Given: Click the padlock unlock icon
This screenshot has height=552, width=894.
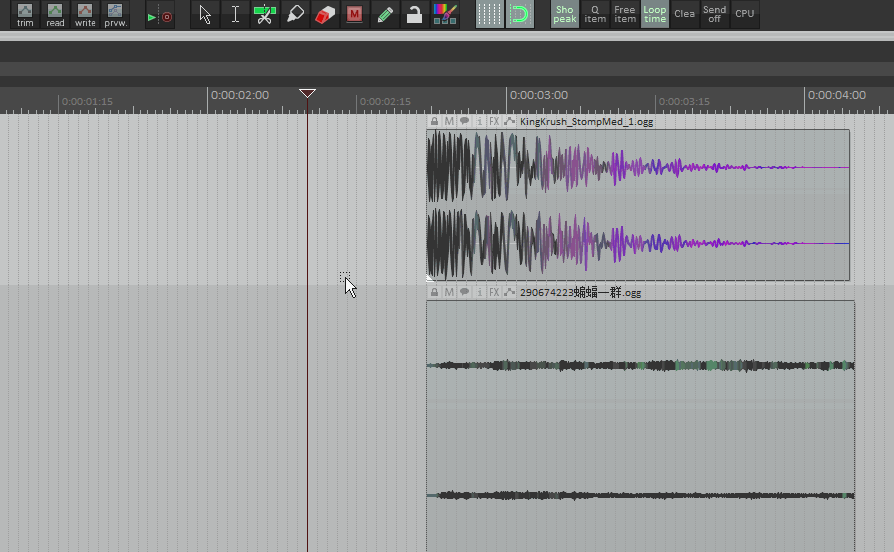Looking at the screenshot, I should [415, 14].
